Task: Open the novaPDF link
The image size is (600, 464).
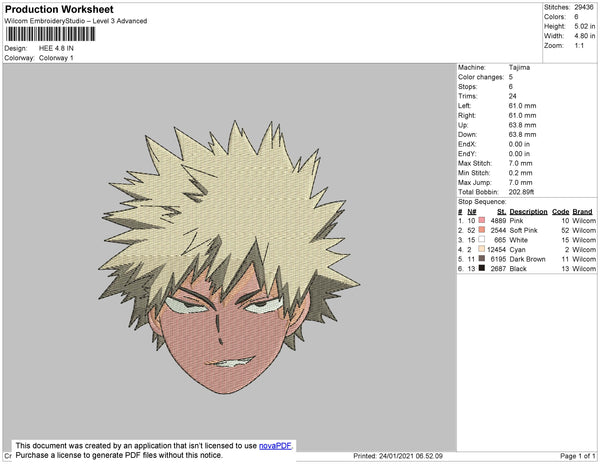Action: (275, 446)
